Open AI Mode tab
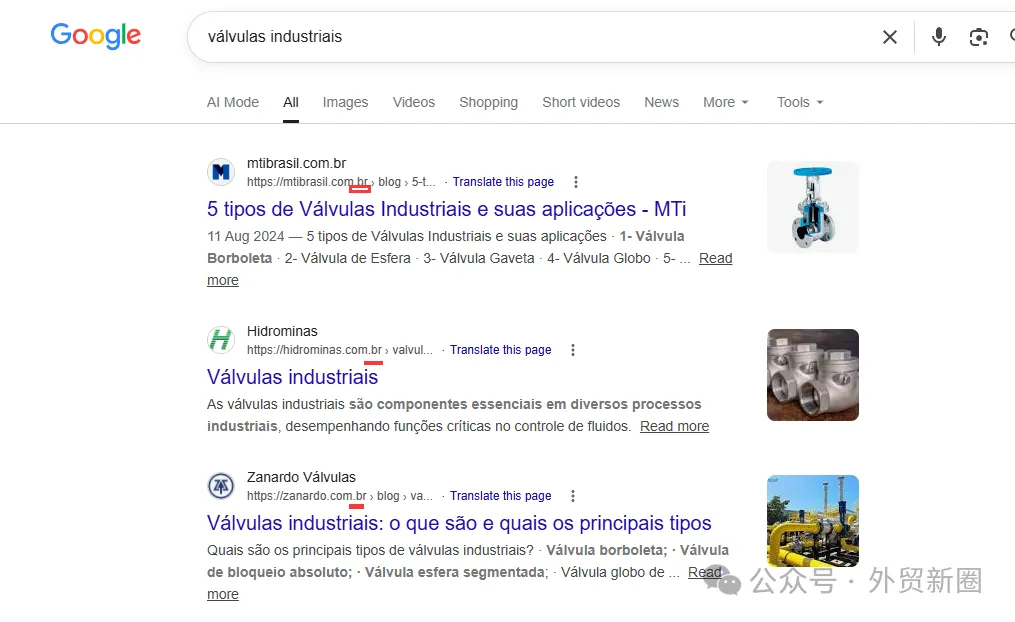1015x622 pixels. 233,102
